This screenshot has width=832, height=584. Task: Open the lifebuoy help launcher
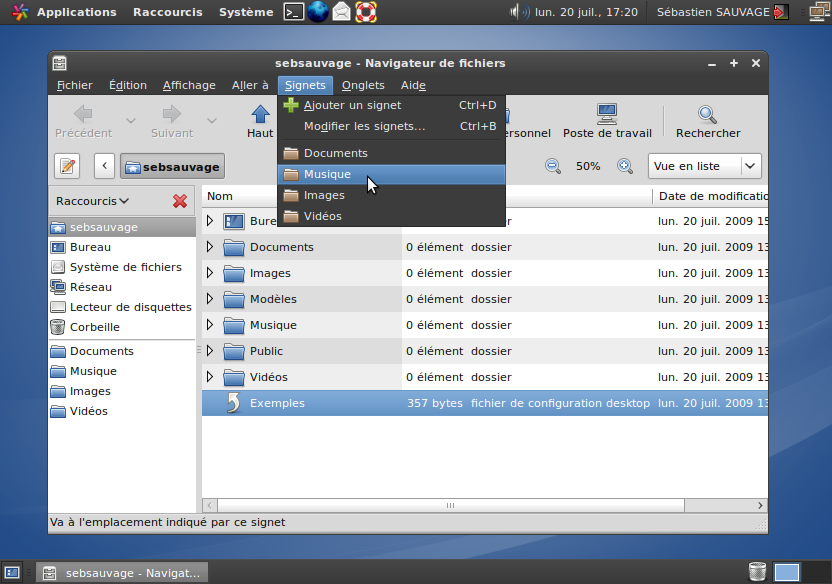pyautogui.click(x=366, y=12)
